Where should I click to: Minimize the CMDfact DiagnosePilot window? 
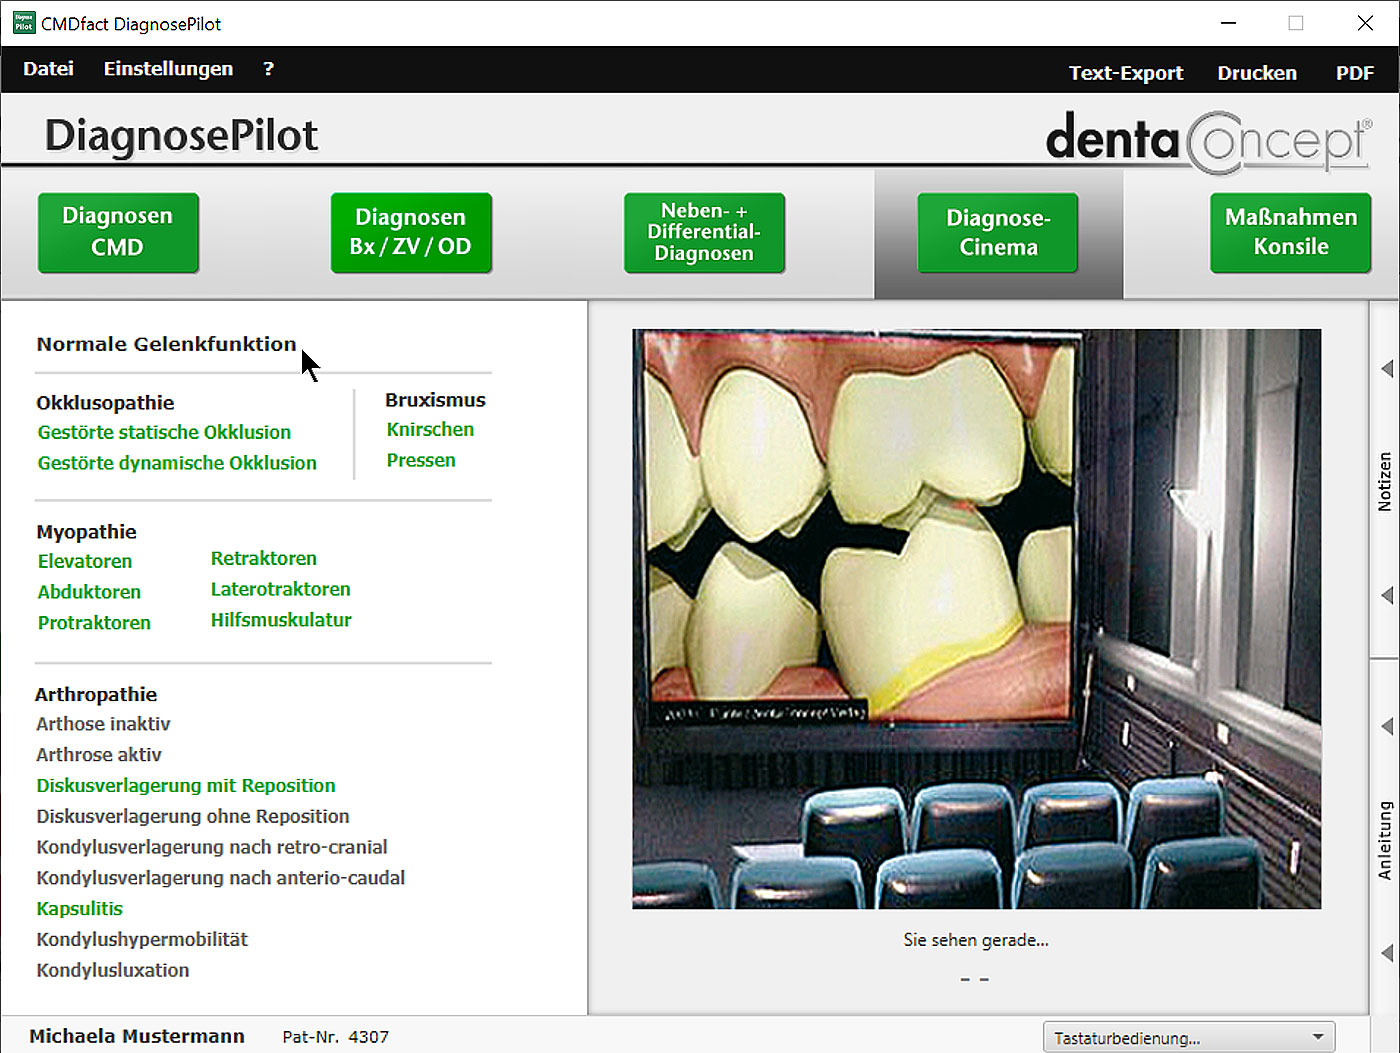1229,23
